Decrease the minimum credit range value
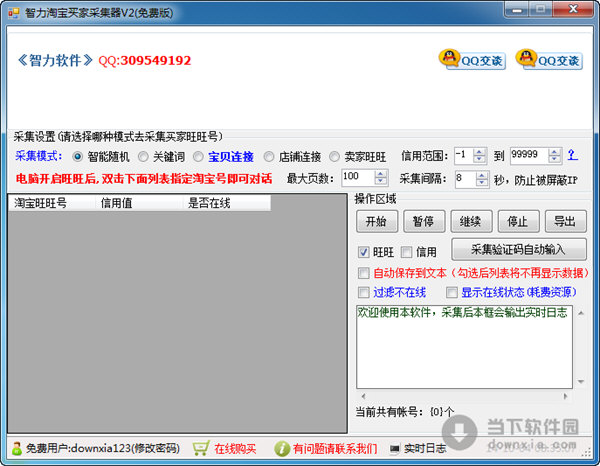The height and width of the screenshot is (466, 600). (x=479, y=159)
